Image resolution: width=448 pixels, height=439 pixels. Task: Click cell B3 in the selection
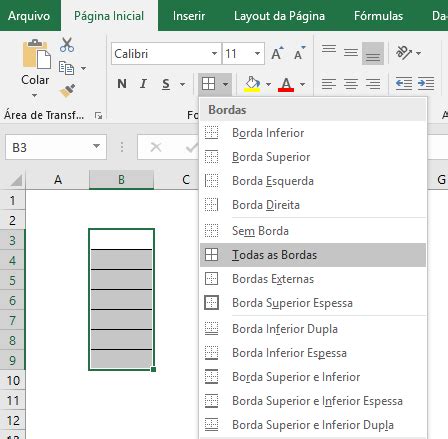coord(121,239)
